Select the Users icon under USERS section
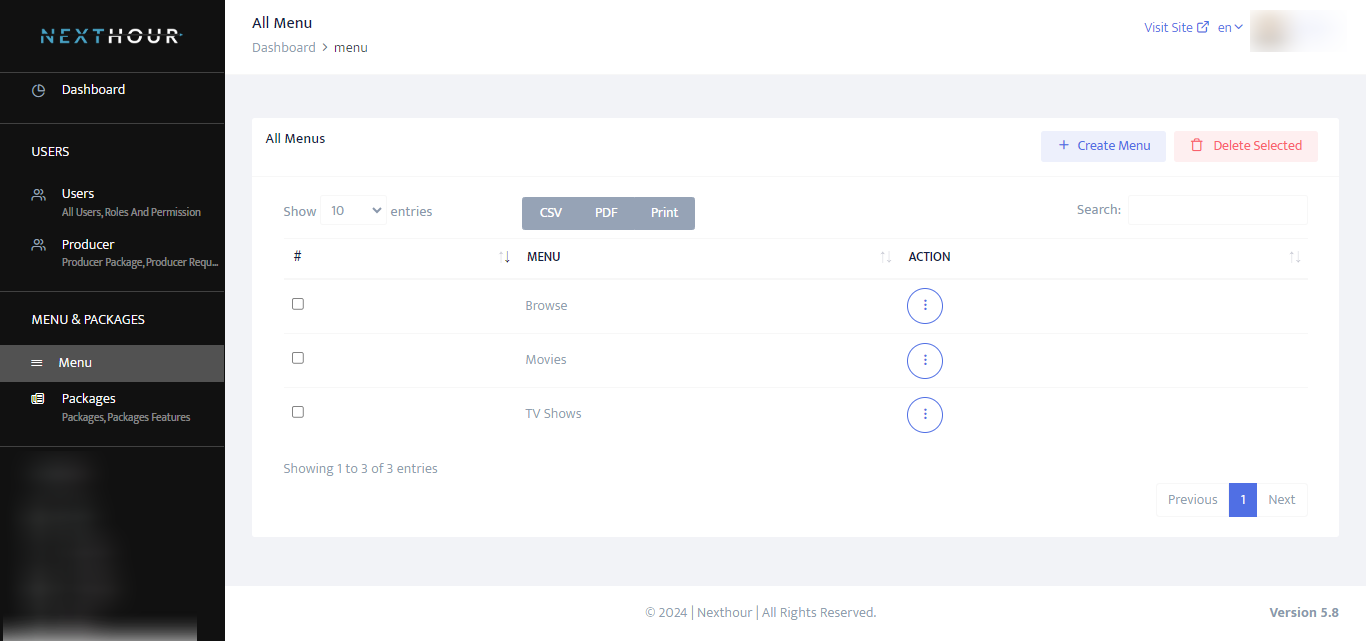The image size is (1366, 641). coord(38,193)
